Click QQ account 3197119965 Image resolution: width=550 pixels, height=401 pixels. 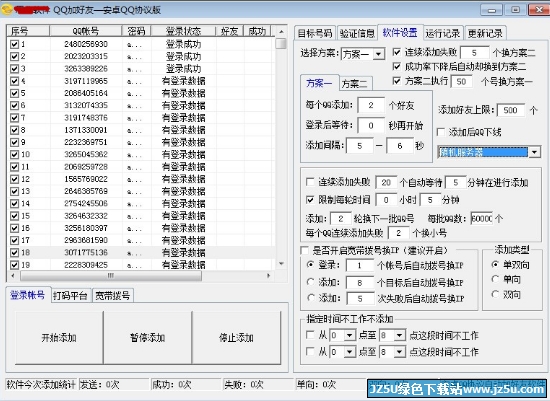86,81
